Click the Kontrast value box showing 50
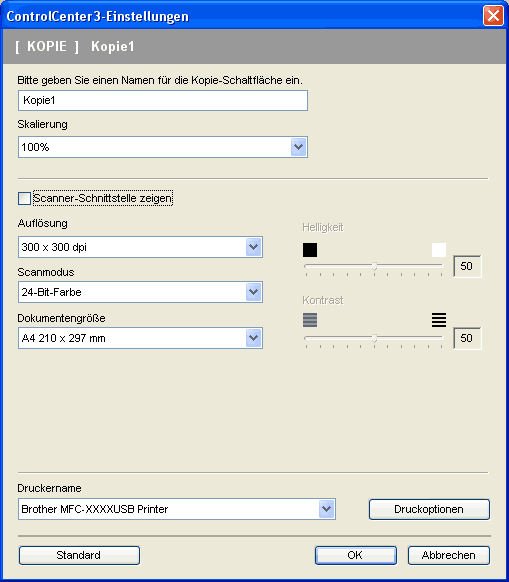 point(467,338)
